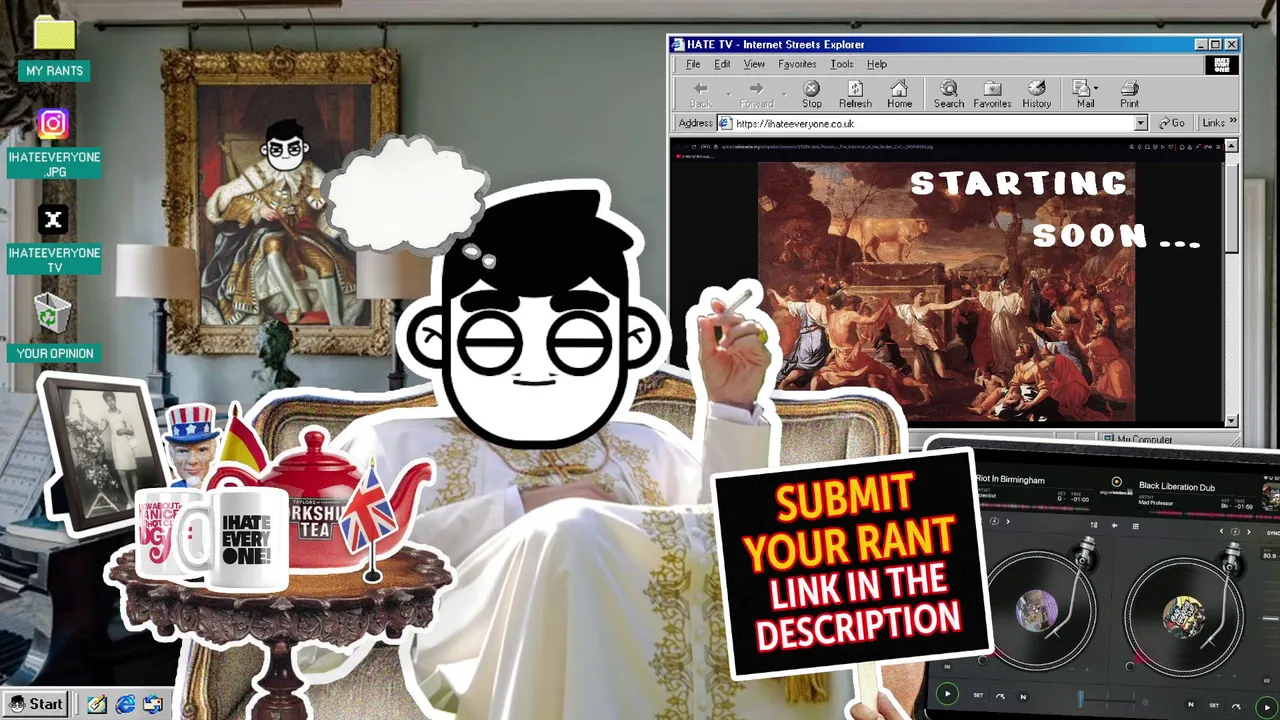
Task: Open the MY RANTS desktop folder
Action: 54,47
